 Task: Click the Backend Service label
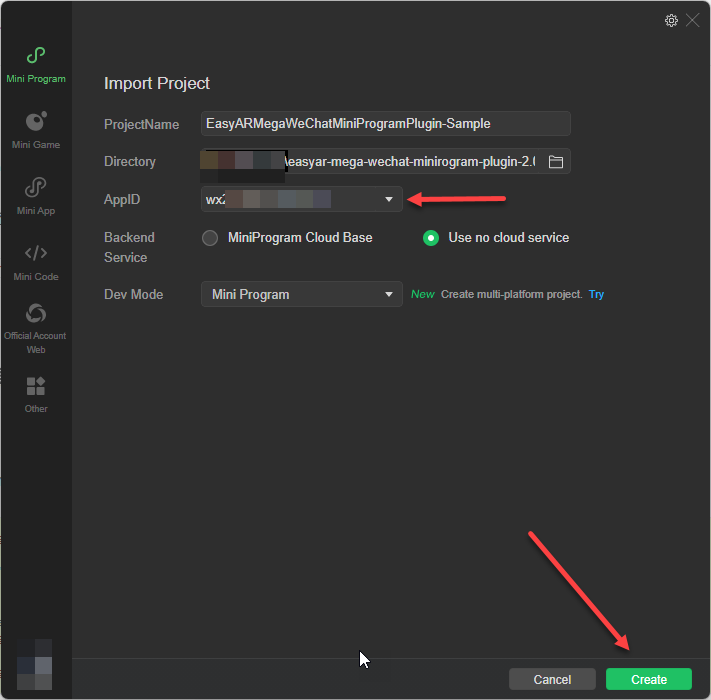(129, 248)
